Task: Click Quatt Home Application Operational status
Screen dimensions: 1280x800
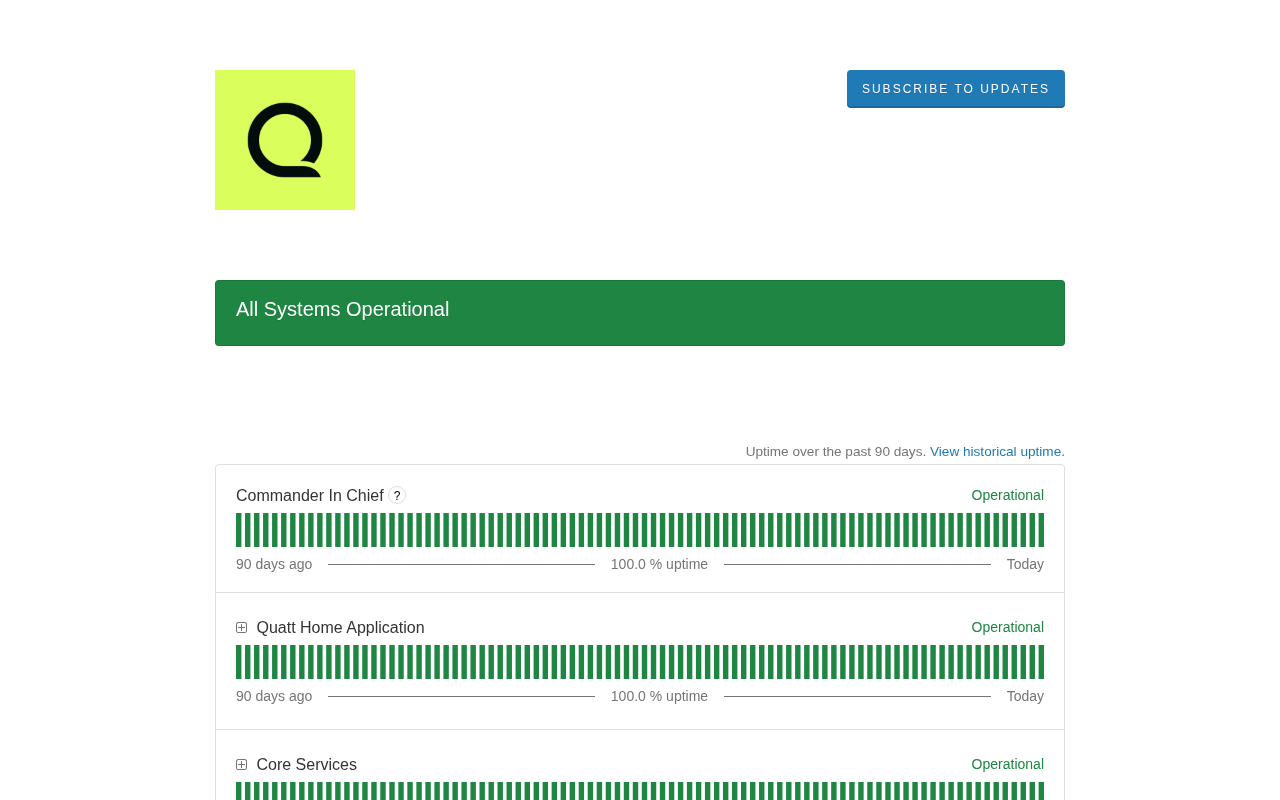Action: pyautogui.click(x=1008, y=627)
